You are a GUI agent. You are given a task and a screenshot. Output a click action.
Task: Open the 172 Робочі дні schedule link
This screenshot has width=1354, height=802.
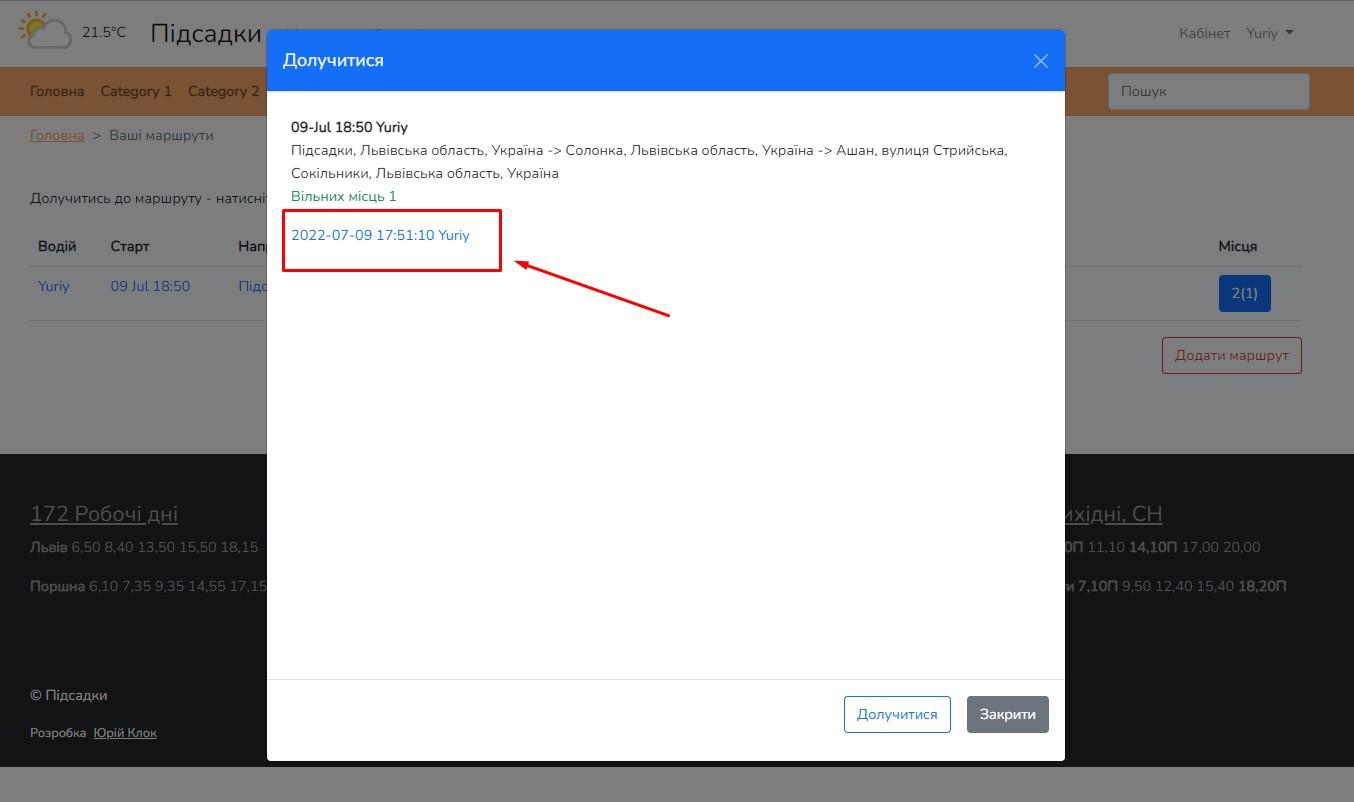click(104, 514)
